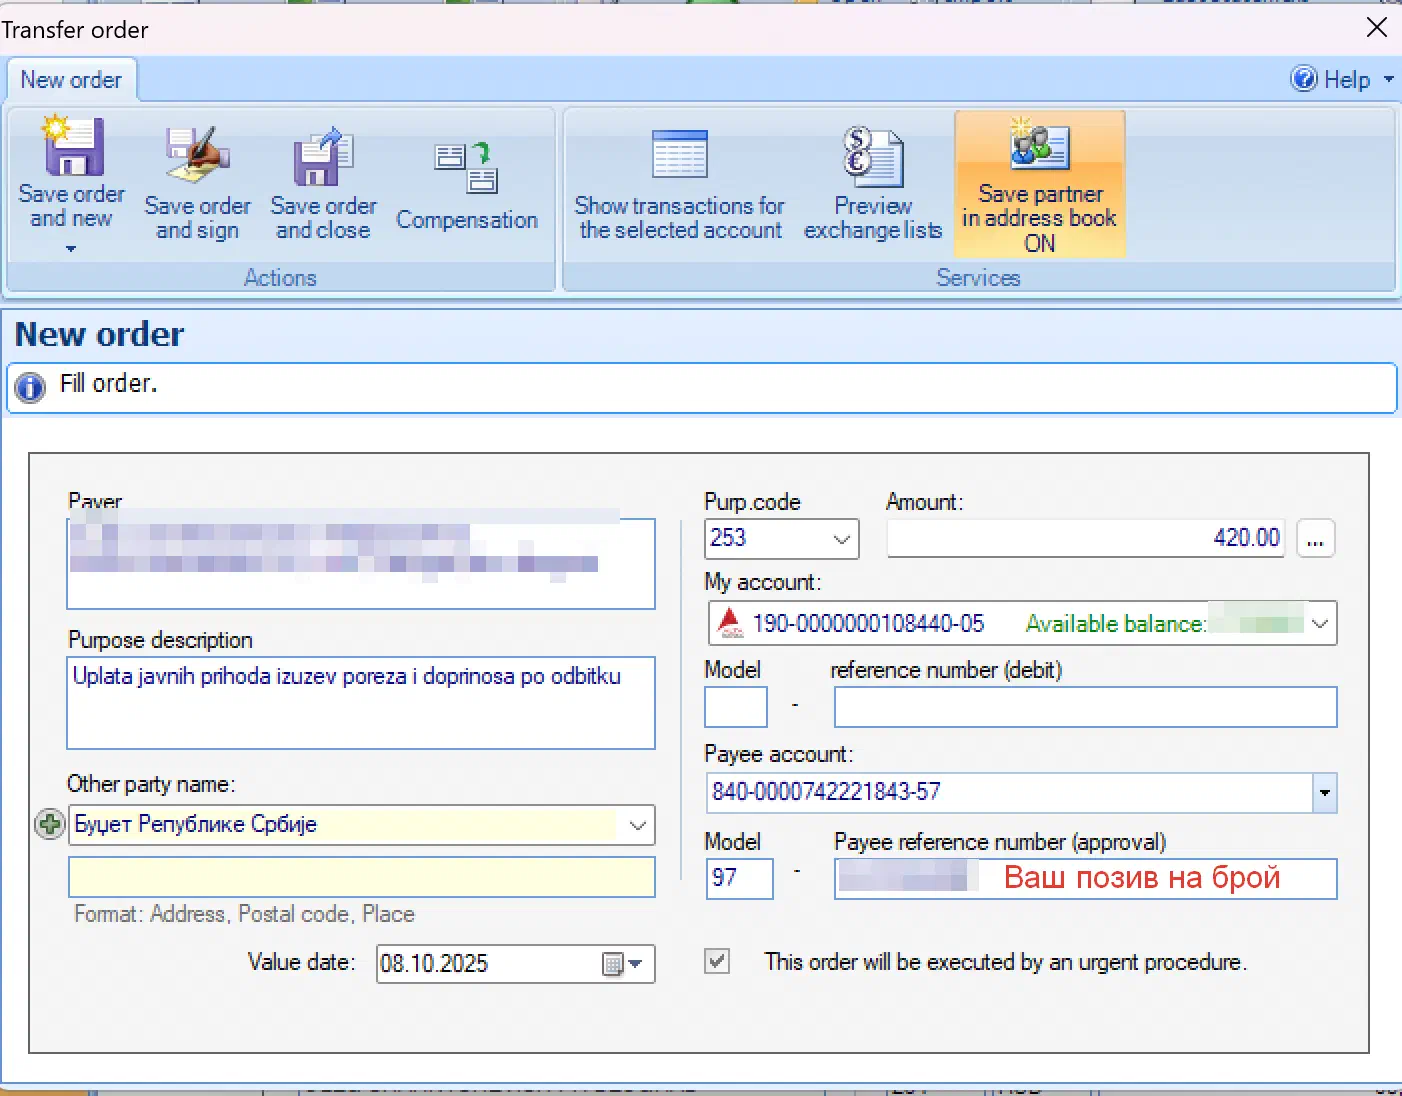Screen dimensions: 1402x1096
Task: Click the Save order and sign icon
Action: [197, 156]
